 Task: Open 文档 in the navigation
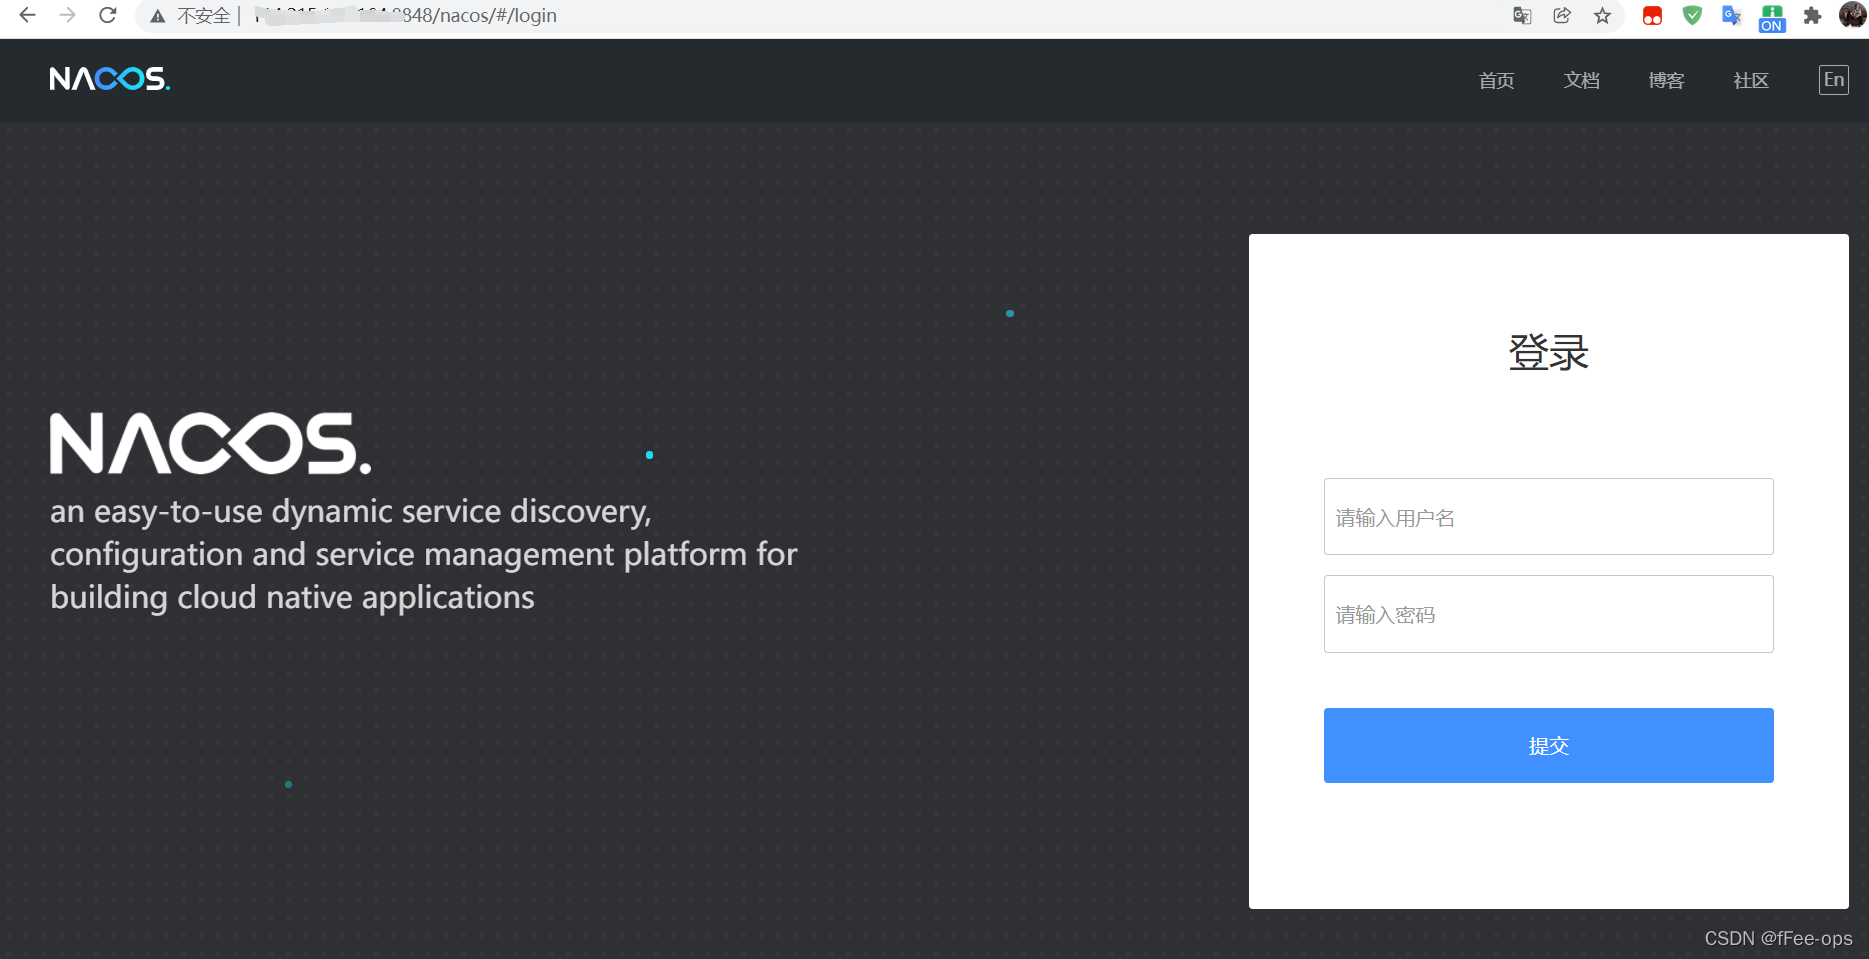pyautogui.click(x=1581, y=80)
